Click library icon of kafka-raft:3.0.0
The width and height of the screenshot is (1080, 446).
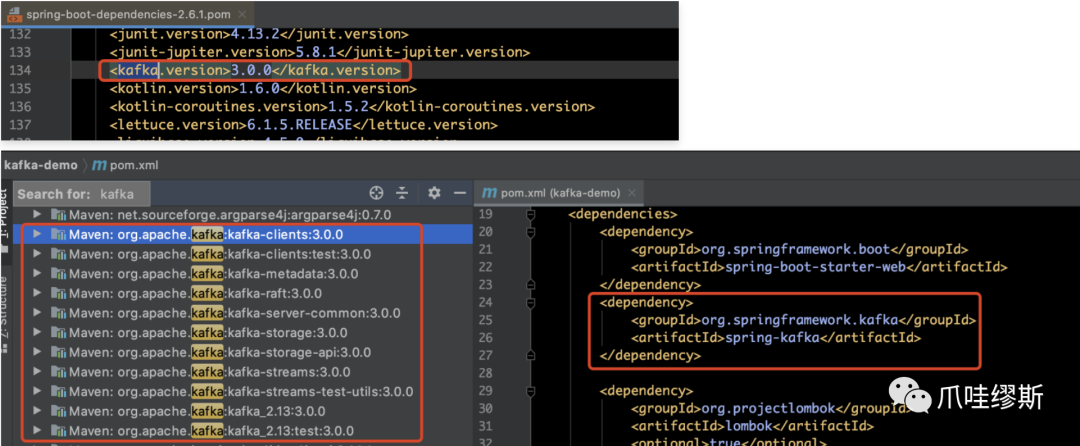59,293
